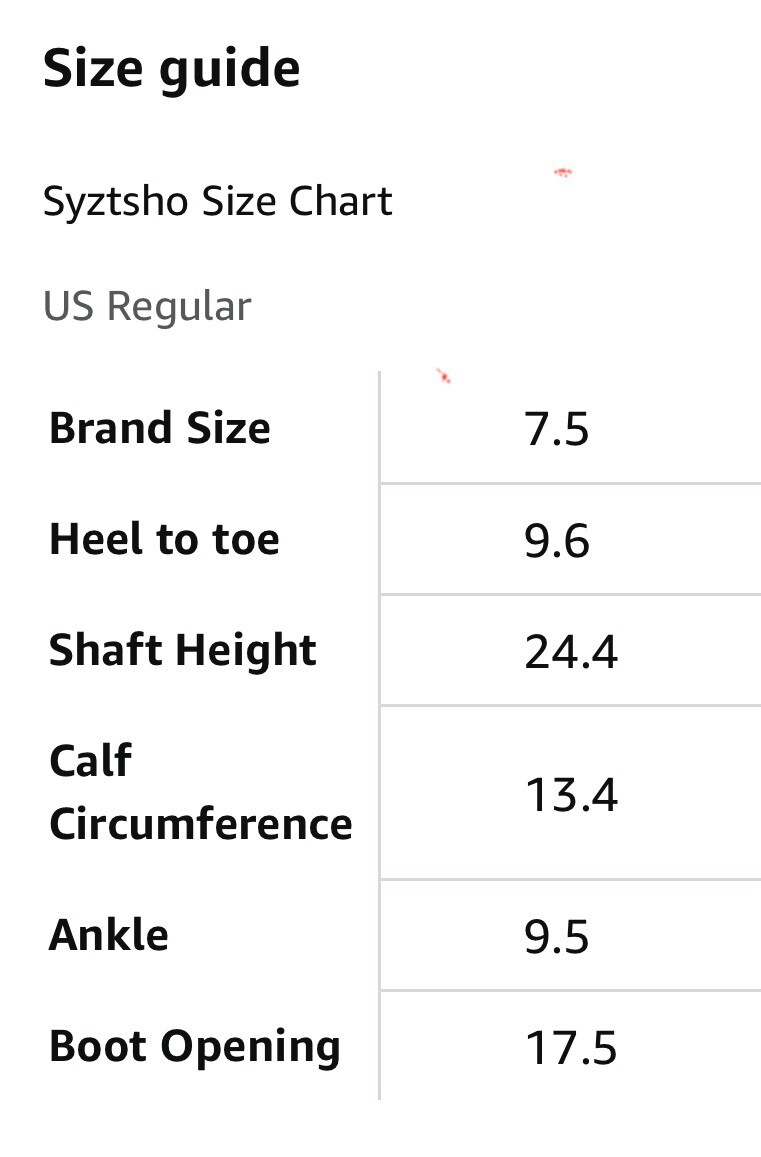Viewport: 761px width, 1157px height.
Task: Click the horizontal line above the 17.5 value
Action: [x=570, y=991]
